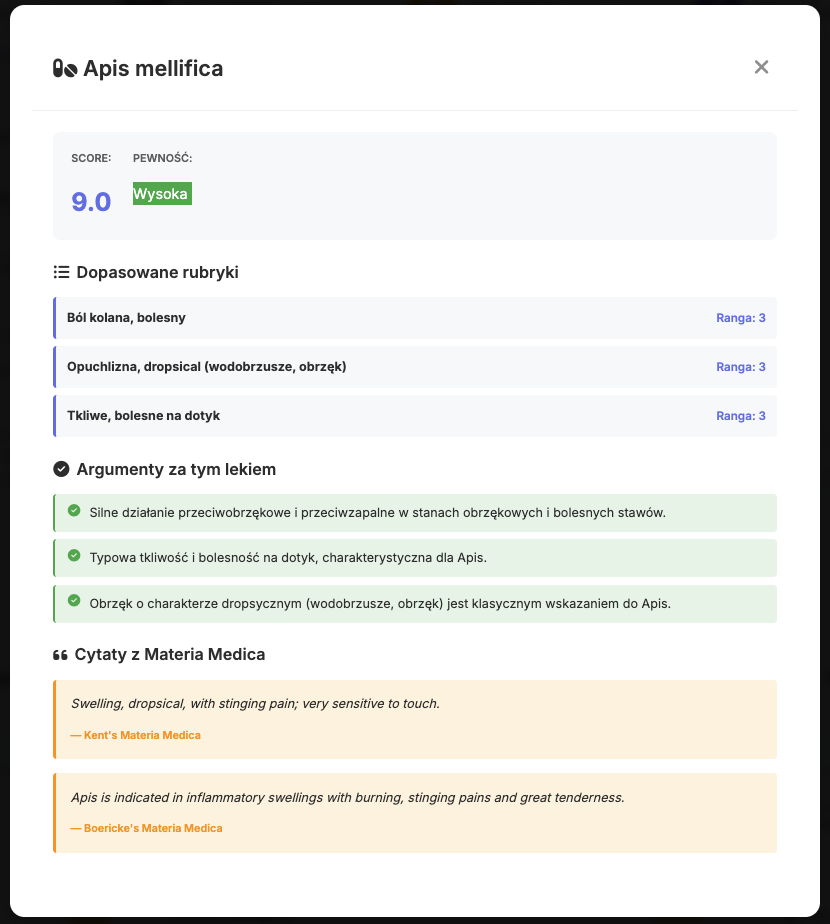
Task: Click green check icon for Typowa tkliwość argument
Action: (74, 555)
